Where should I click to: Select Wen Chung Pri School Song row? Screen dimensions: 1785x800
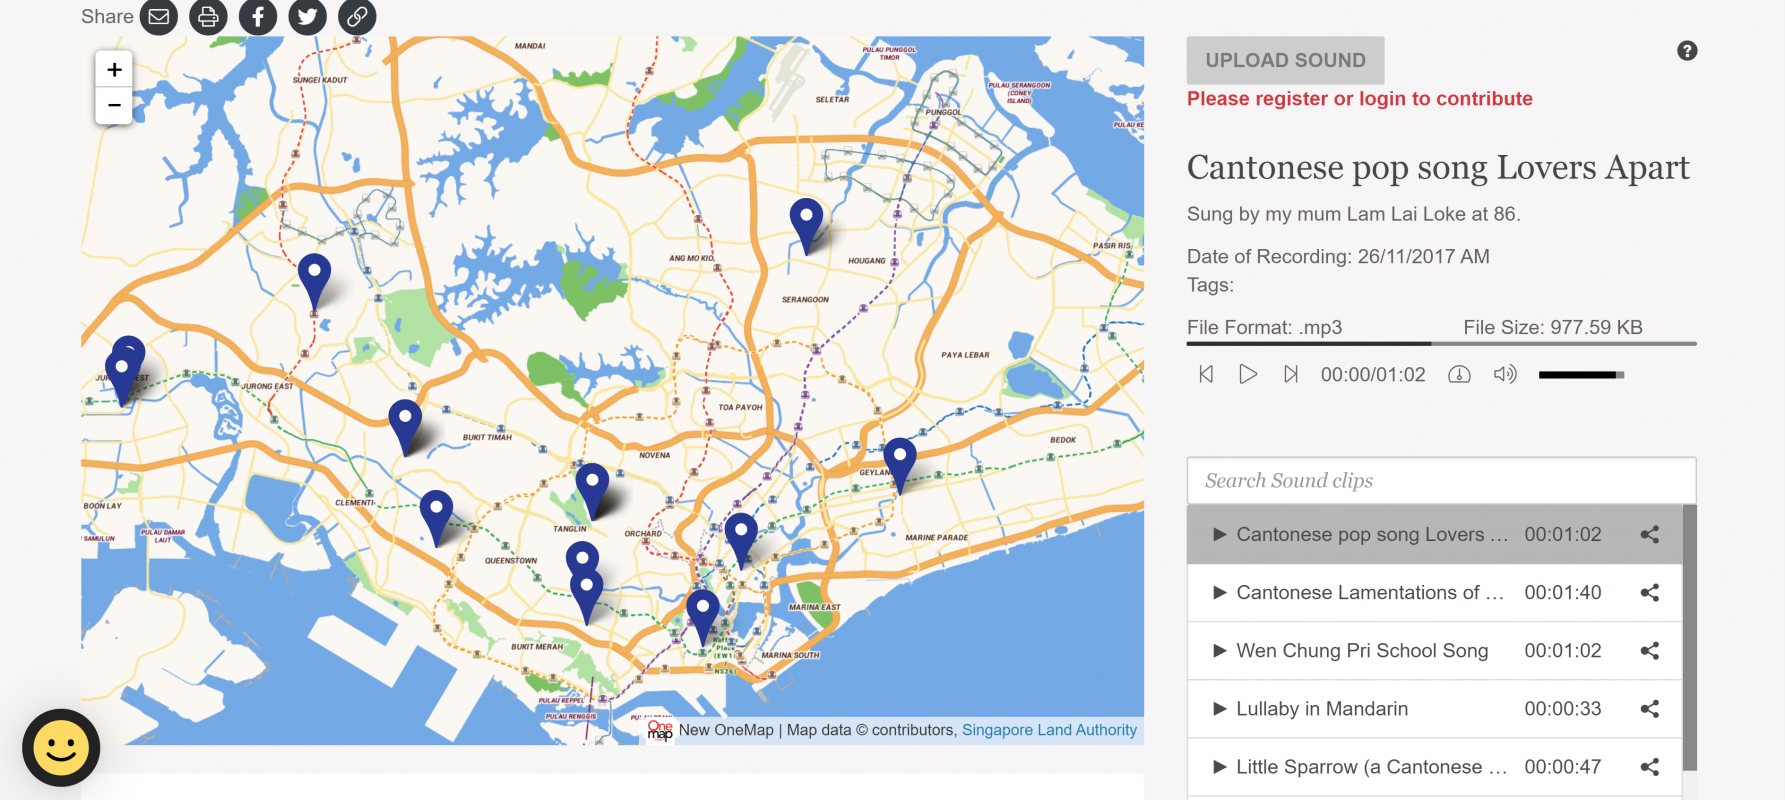(1435, 651)
